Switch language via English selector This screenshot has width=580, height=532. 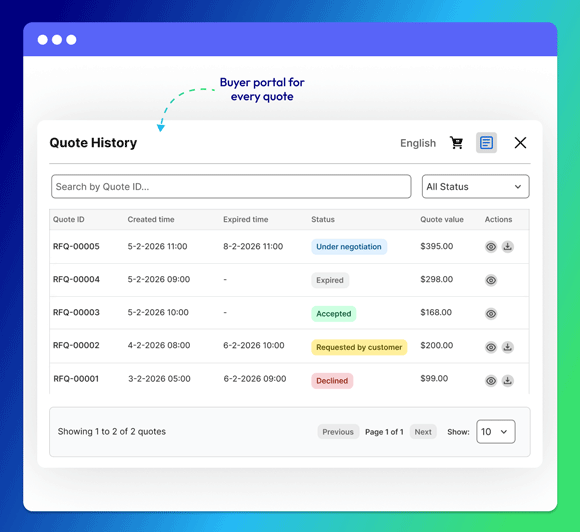coord(418,143)
